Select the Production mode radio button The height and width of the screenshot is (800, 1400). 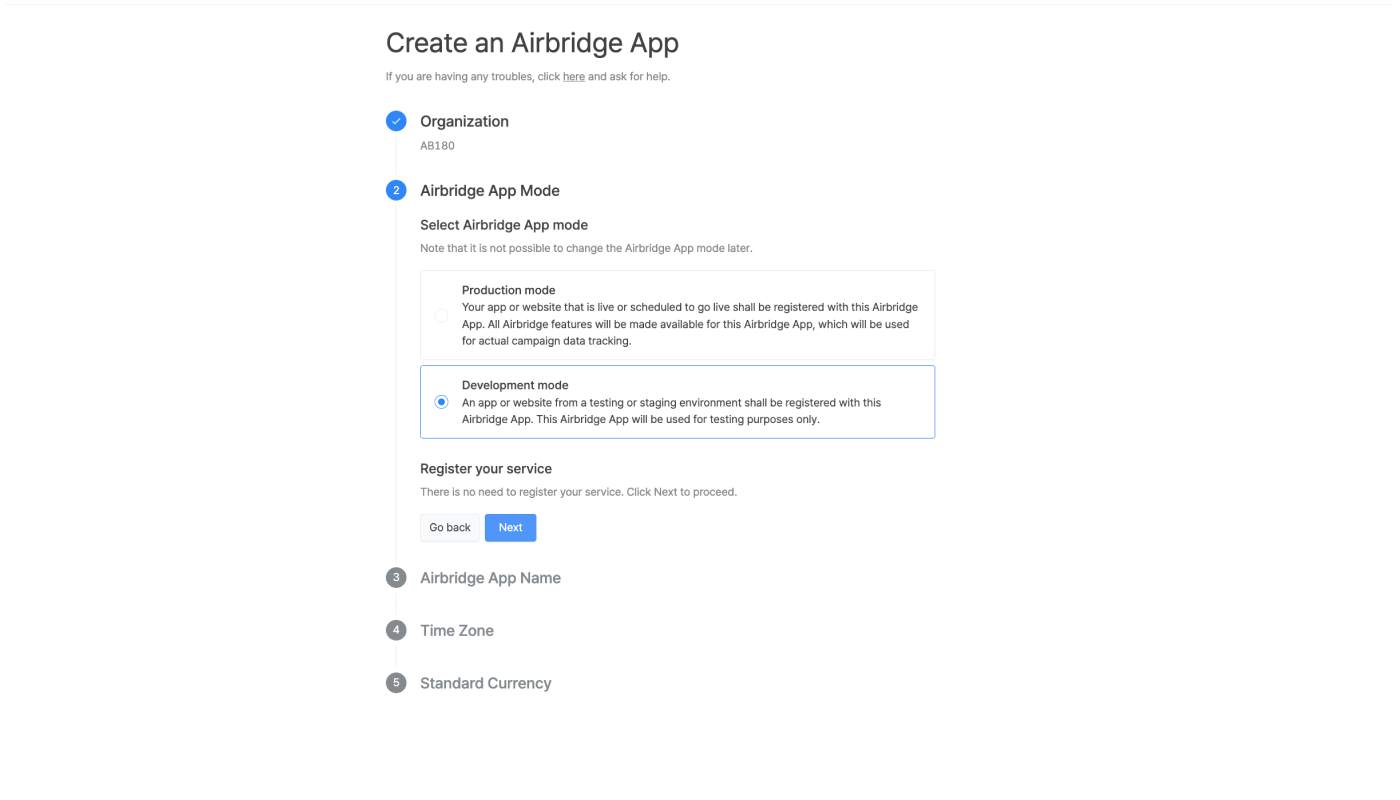pos(441,315)
